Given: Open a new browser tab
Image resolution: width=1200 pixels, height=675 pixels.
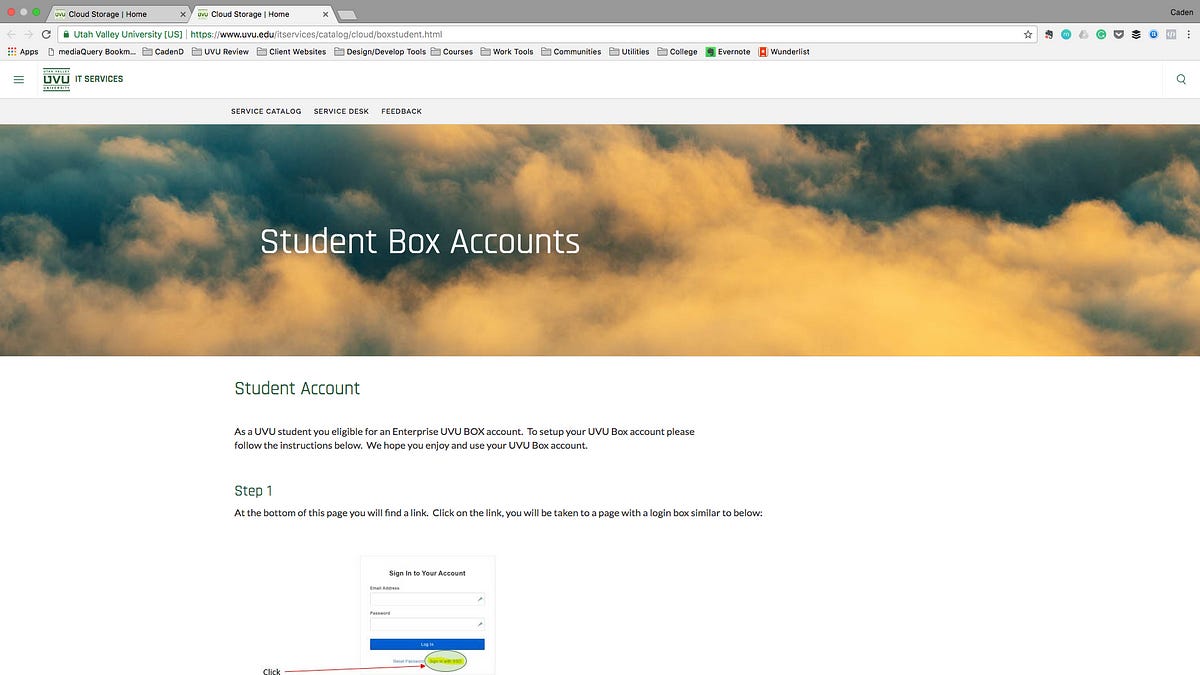Looking at the screenshot, I should pos(348,15).
